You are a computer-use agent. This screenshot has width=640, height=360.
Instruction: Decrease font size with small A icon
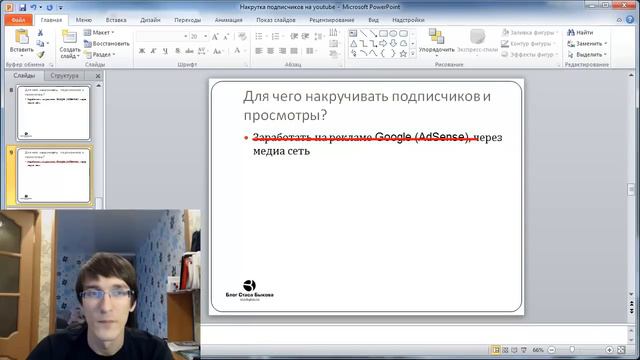[x=227, y=37]
